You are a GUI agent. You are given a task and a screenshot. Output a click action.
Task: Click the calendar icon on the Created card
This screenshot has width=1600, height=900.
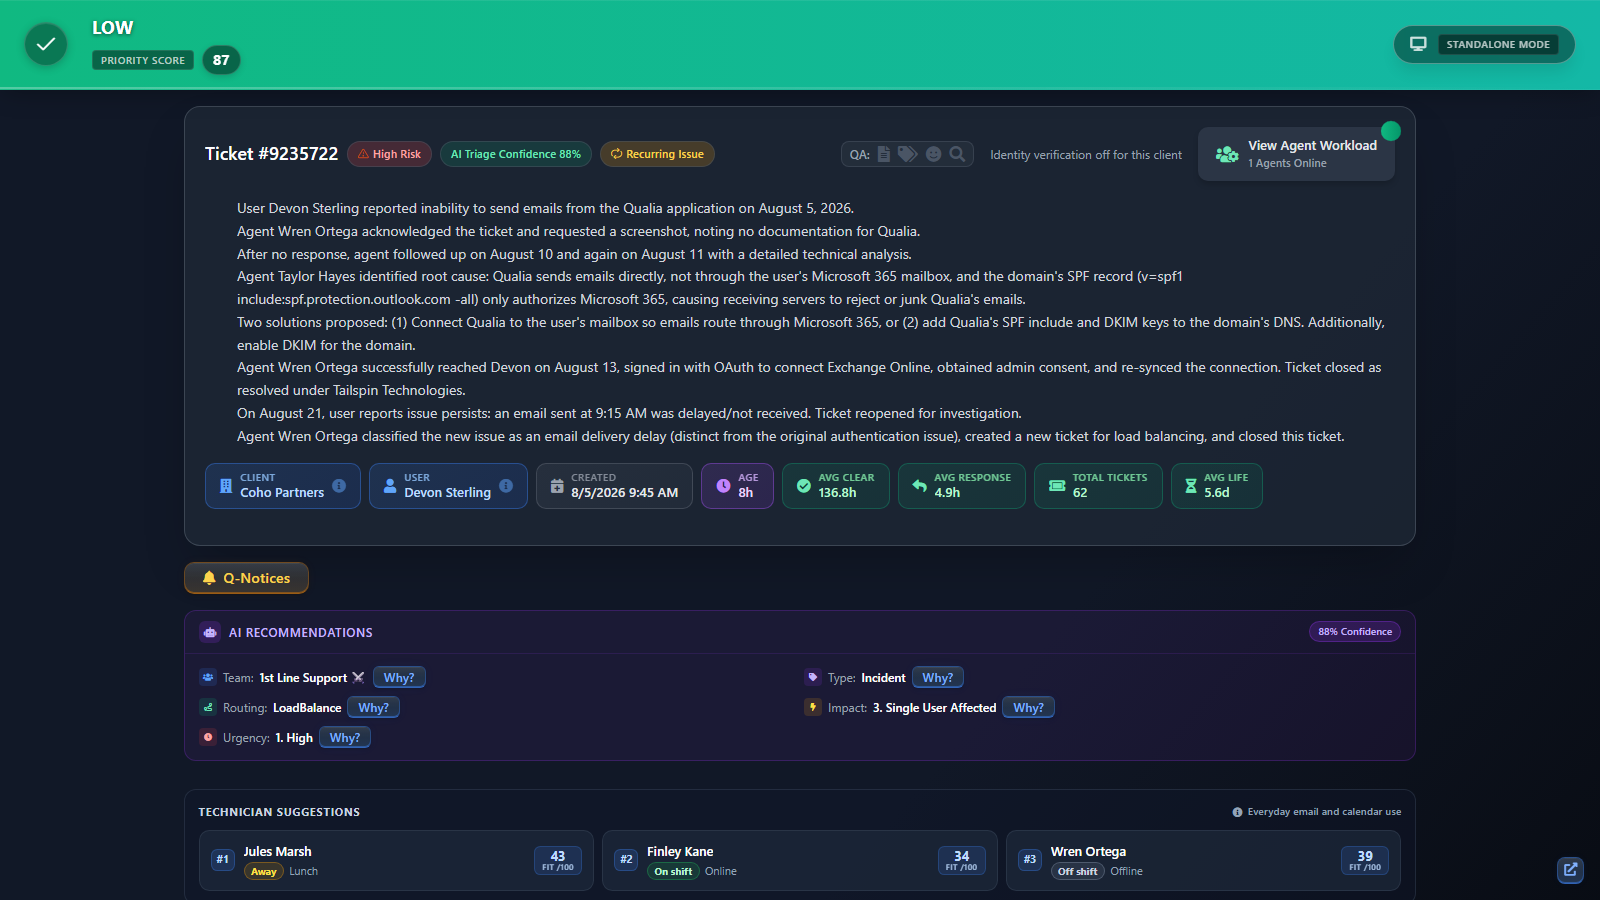point(557,486)
